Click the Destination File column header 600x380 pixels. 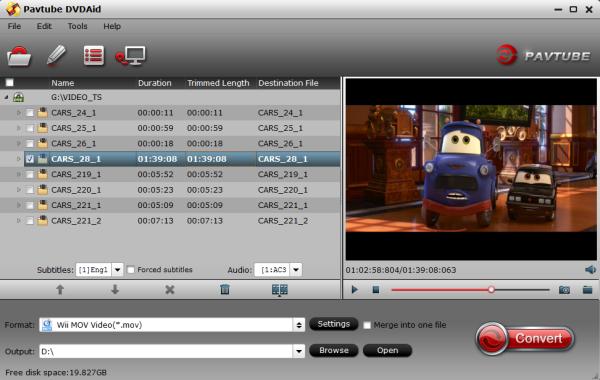[288, 83]
